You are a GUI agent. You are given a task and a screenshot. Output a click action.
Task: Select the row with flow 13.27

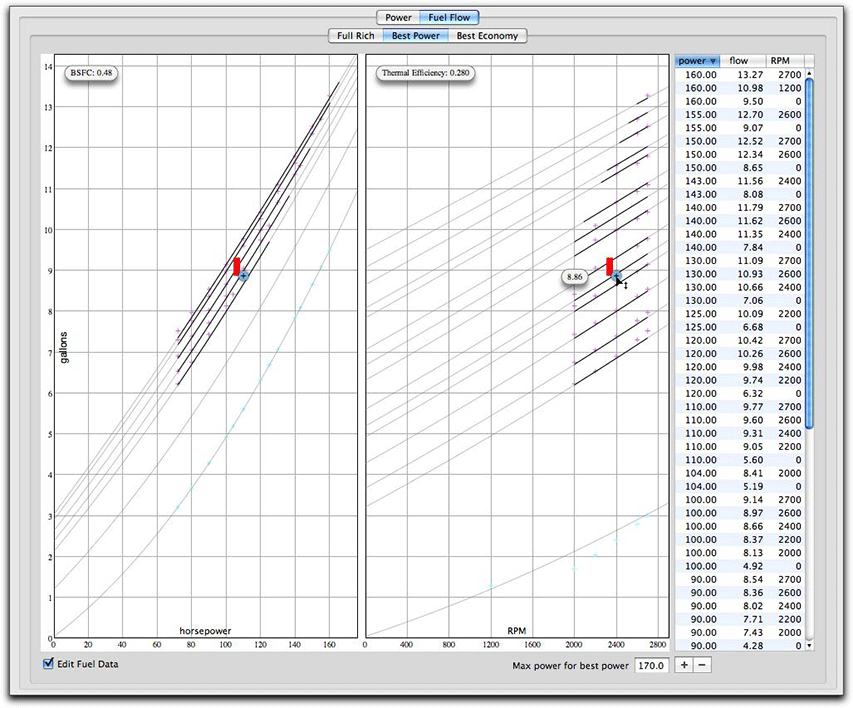pos(741,75)
